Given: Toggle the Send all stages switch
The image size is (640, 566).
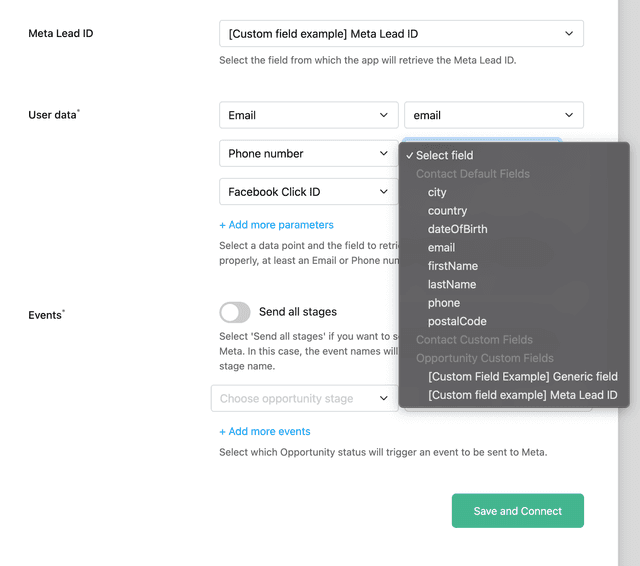Looking at the screenshot, I should 235,312.
